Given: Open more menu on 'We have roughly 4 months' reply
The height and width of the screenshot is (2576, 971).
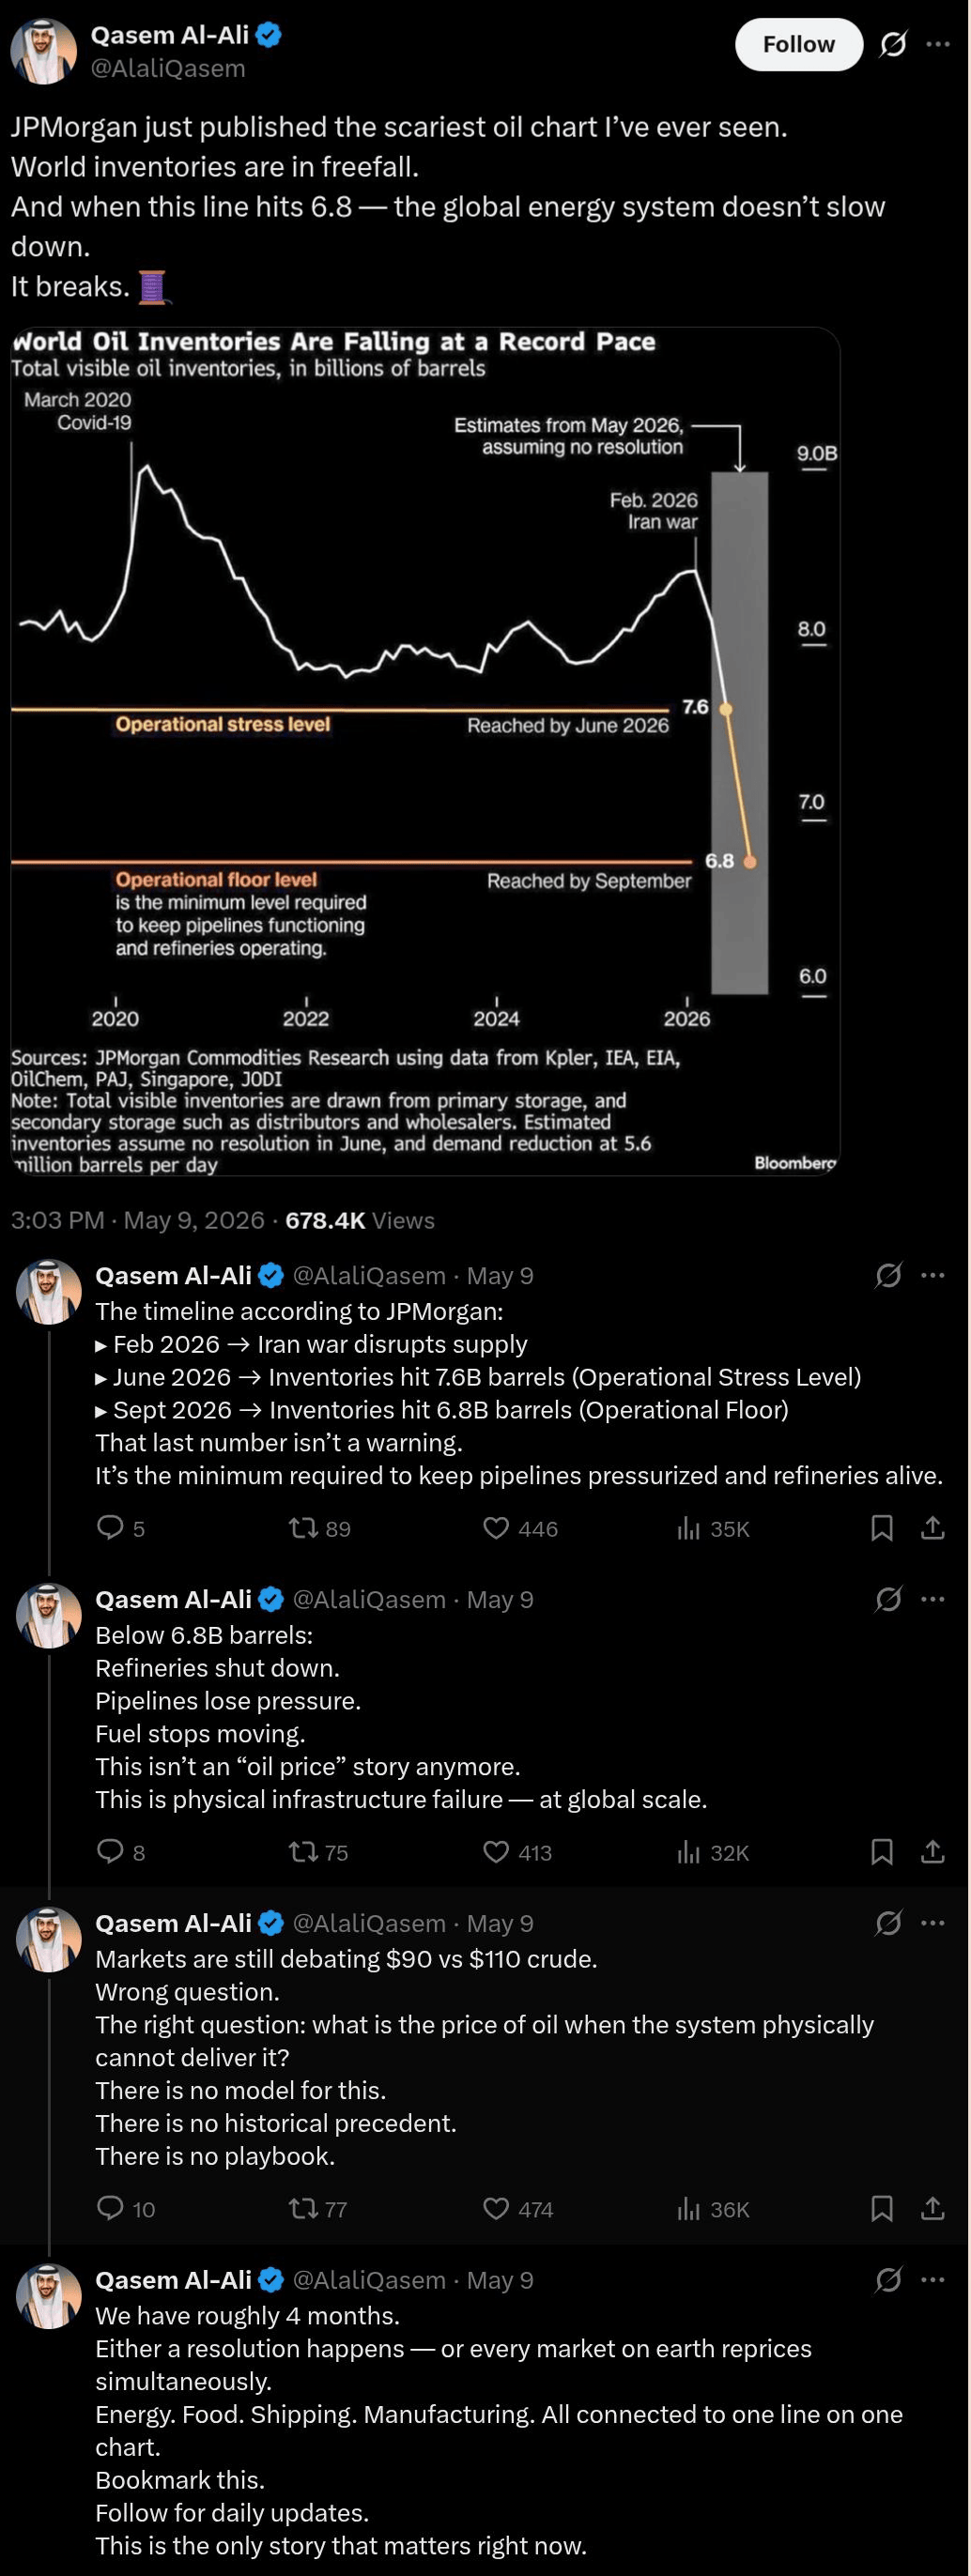Looking at the screenshot, I should coord(933,2279).
